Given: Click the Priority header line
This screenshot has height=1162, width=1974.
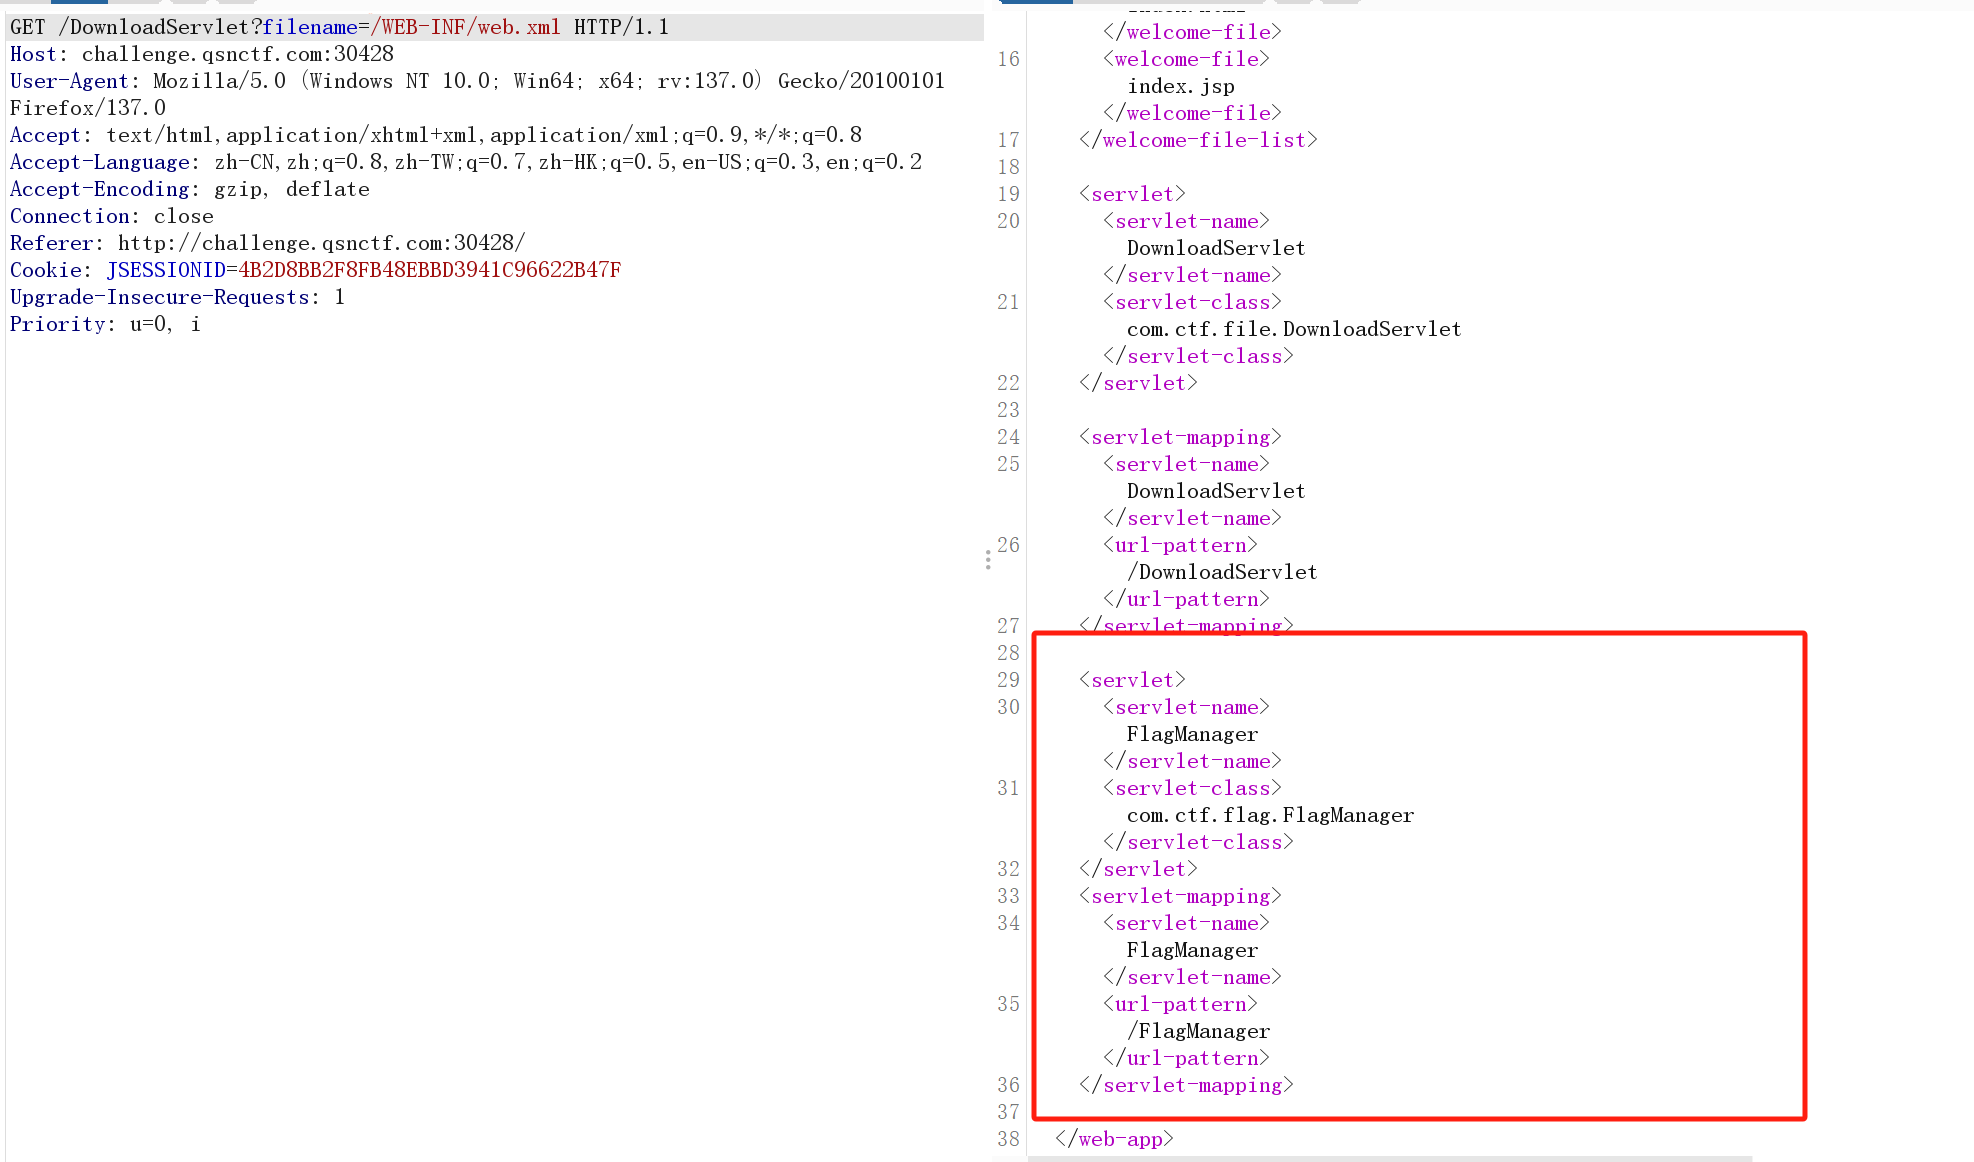Looking at the screenshot, I should [105, 324].
